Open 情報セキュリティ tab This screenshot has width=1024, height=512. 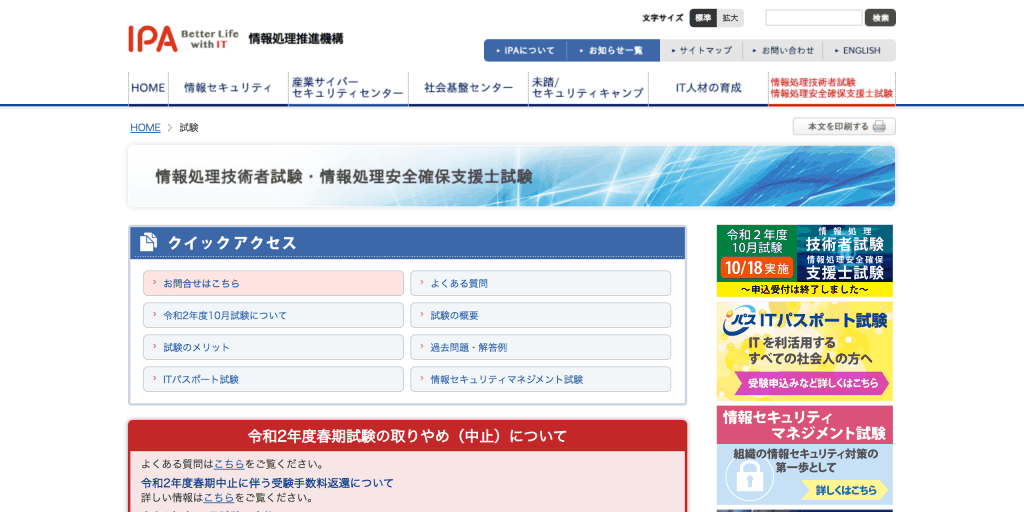[228, 88]
